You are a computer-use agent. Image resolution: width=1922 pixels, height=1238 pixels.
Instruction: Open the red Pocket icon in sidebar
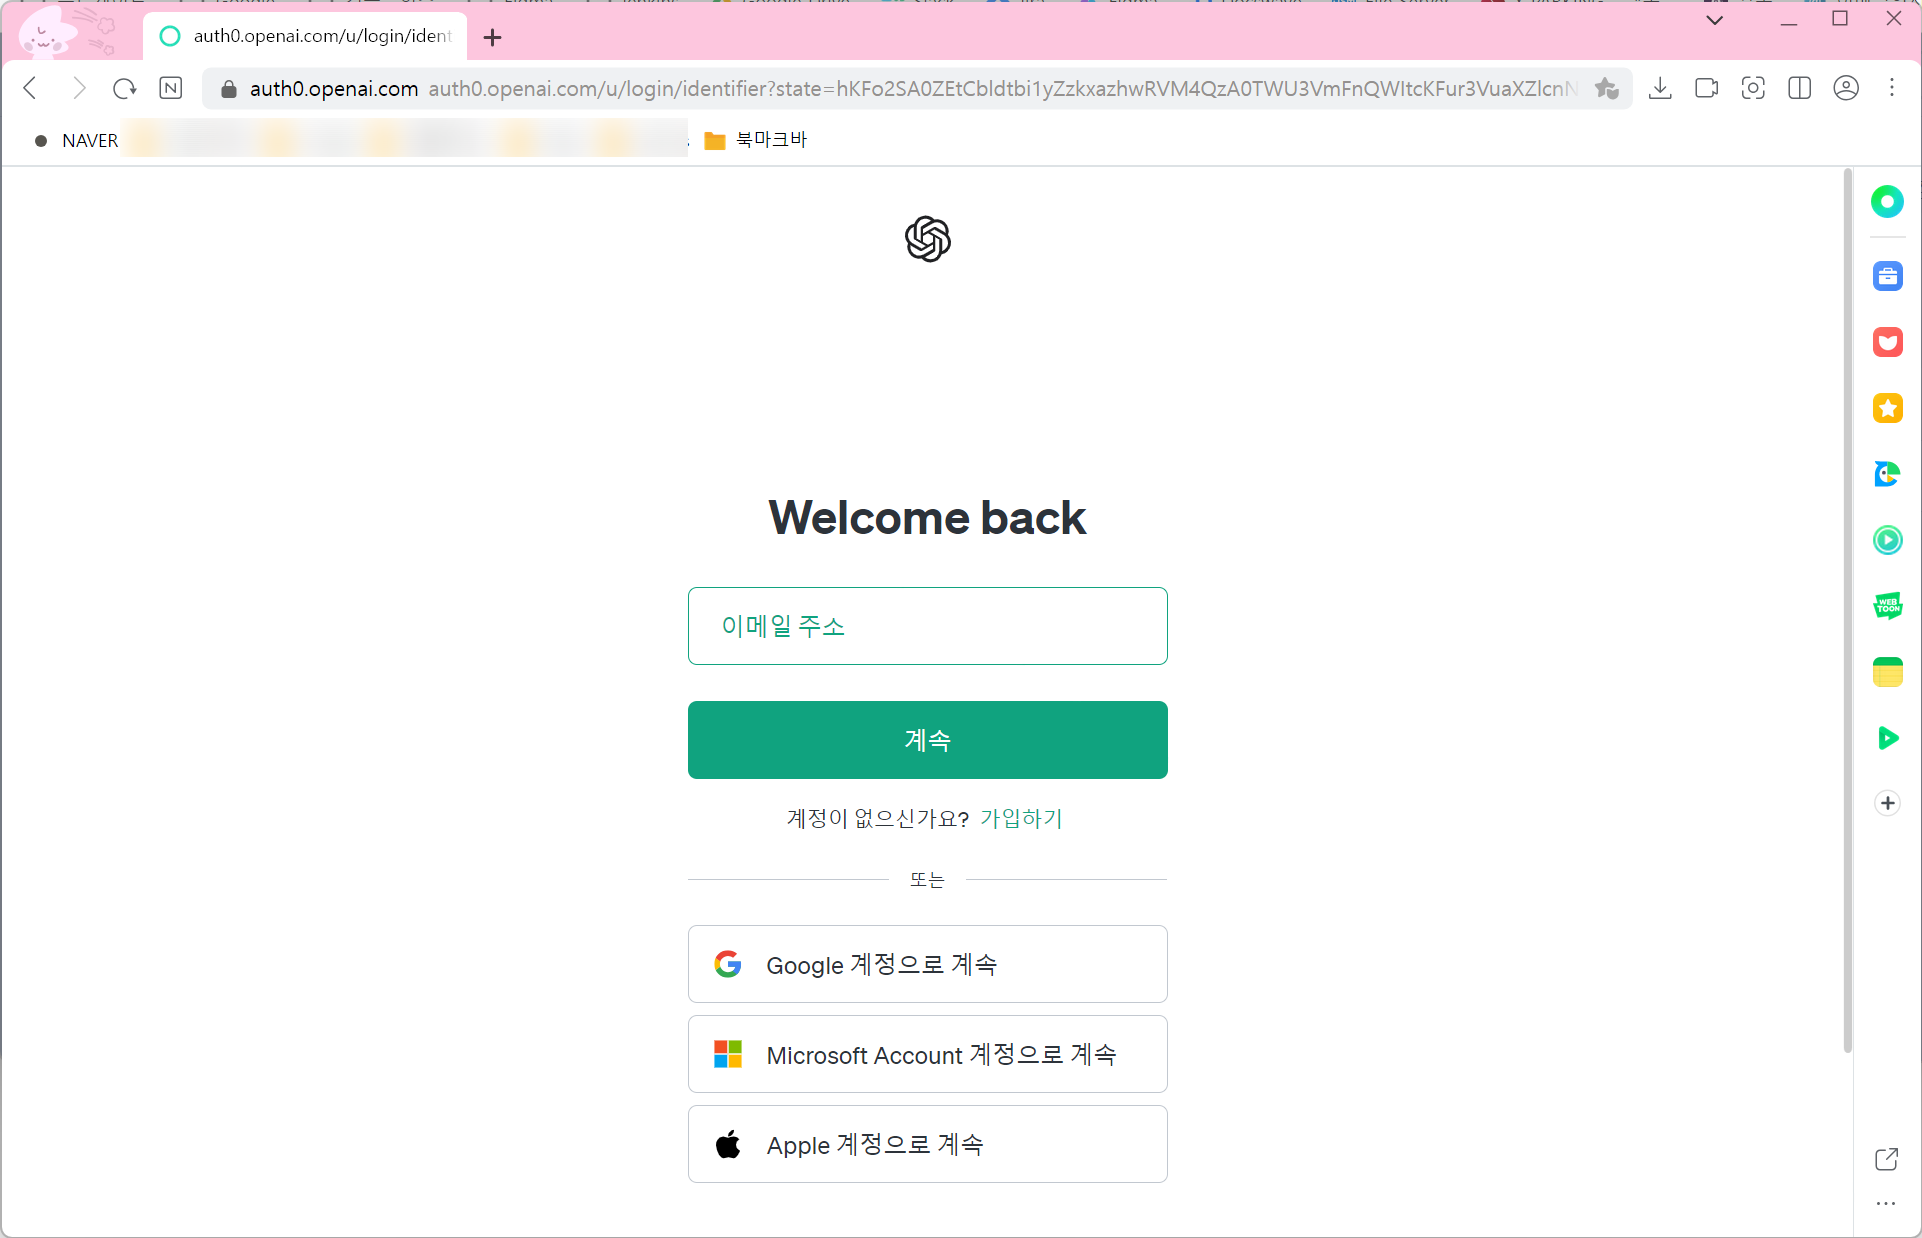tap(1887, 343)
